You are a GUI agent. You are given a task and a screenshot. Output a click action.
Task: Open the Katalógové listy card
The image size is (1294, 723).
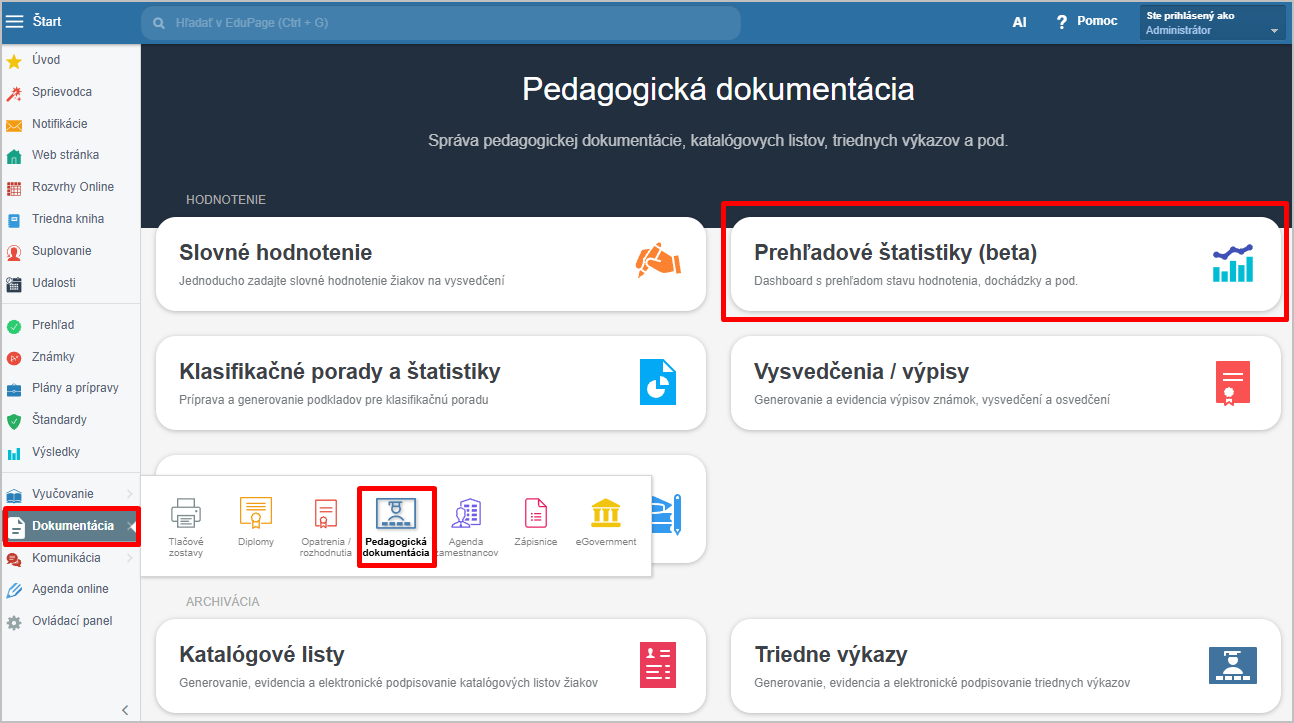click(x=430, y=666)
